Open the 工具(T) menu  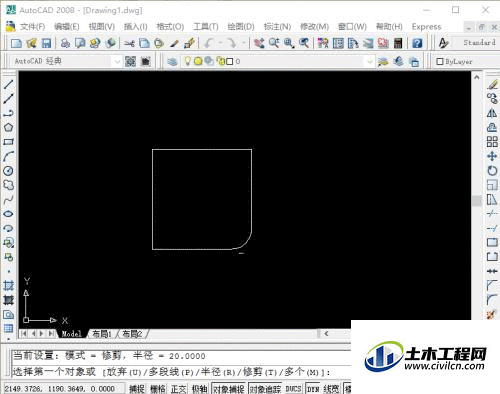[x=206, y=27]
